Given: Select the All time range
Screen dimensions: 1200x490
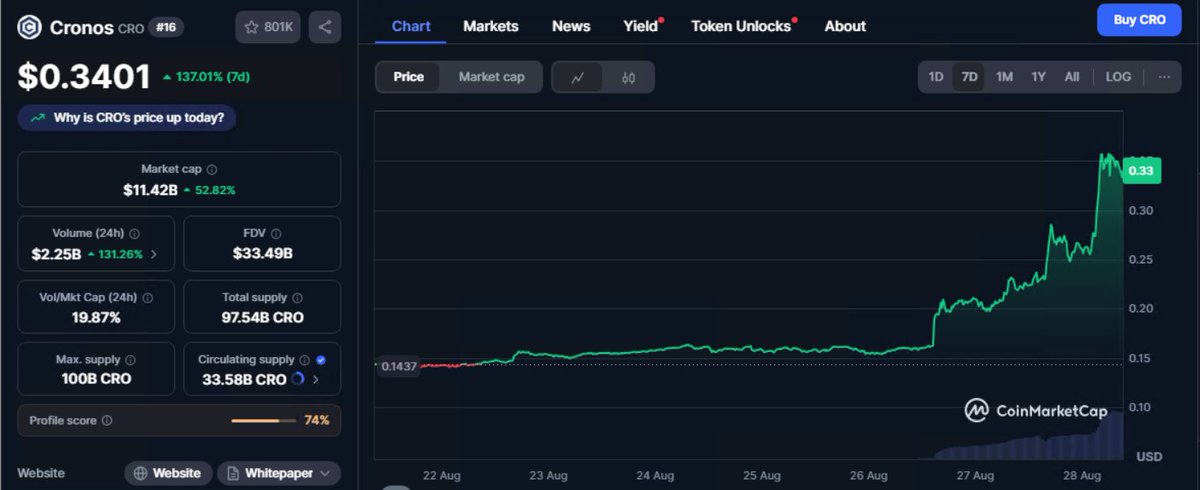Looking at the screenshot, I should click(x=1071, y=77).
